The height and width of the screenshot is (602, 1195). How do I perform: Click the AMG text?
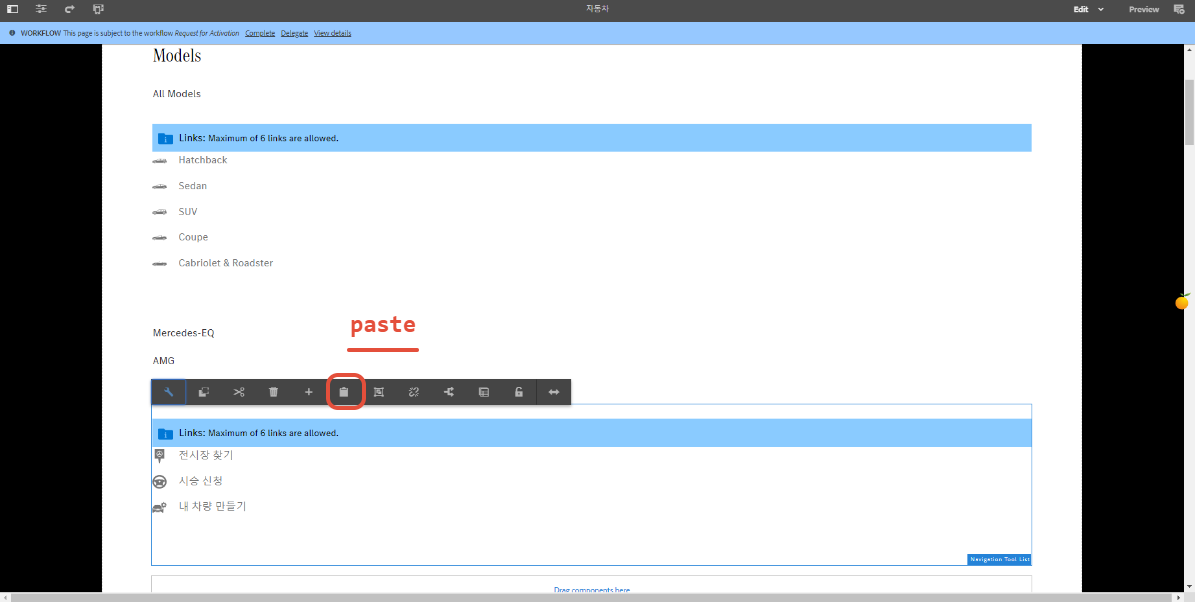(164, 360)
